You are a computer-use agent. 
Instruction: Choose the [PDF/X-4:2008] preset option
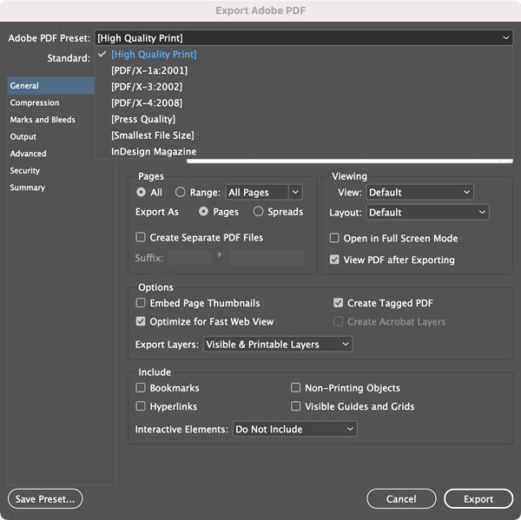147,103
